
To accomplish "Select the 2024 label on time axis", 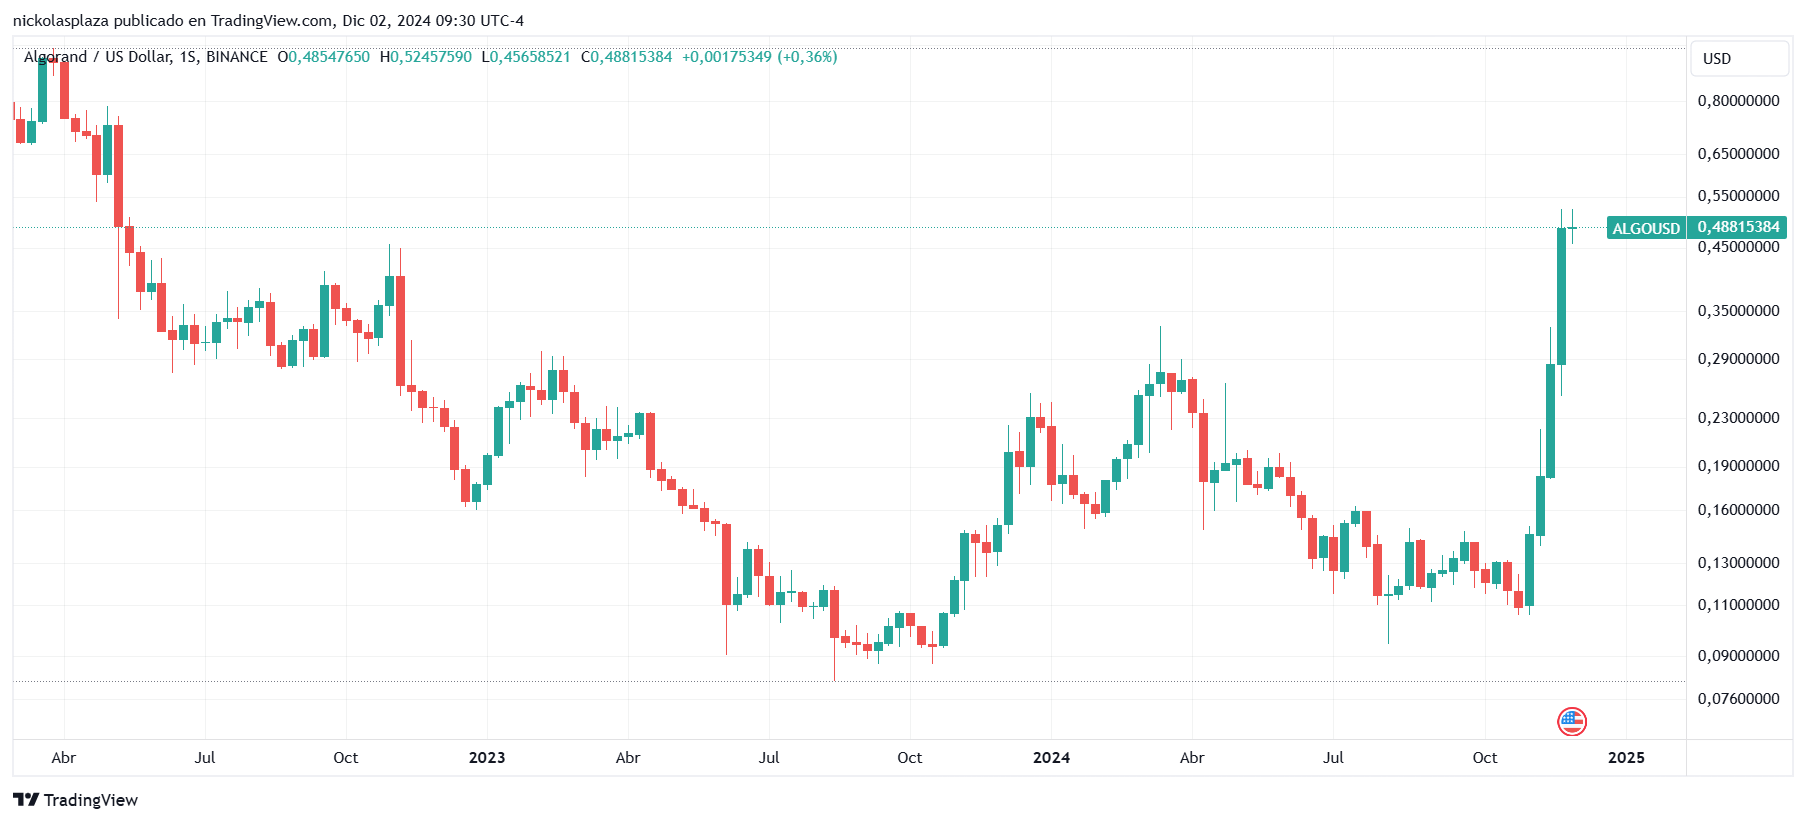I will point(1051,758).
